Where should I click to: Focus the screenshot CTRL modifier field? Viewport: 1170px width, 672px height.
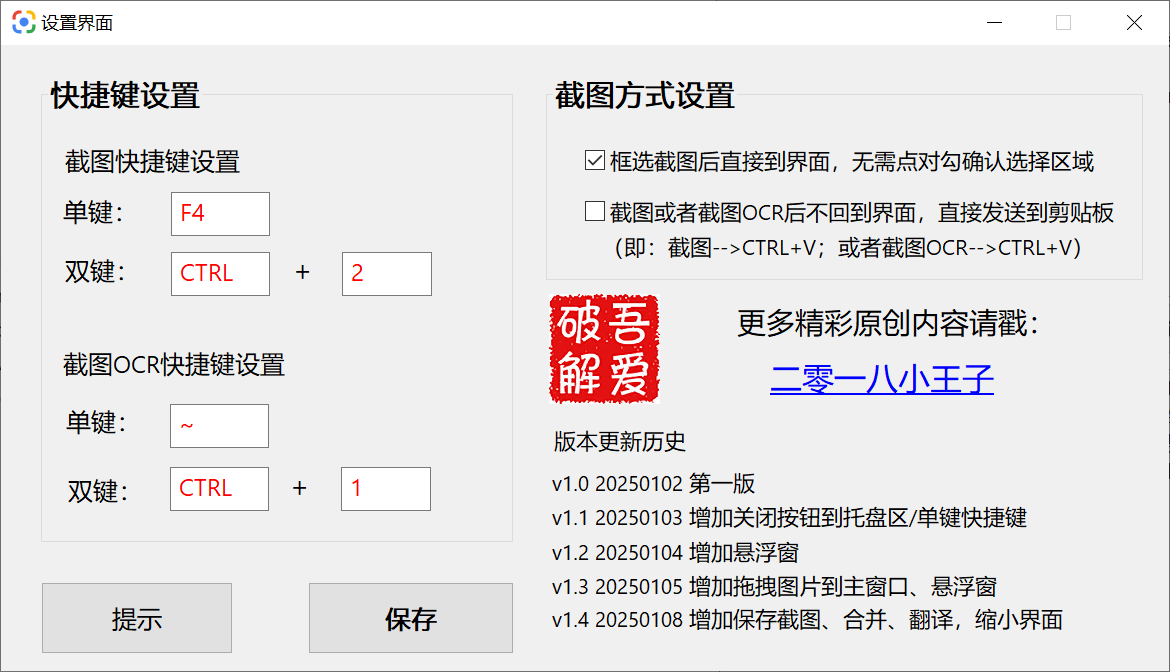coord(220,274)
